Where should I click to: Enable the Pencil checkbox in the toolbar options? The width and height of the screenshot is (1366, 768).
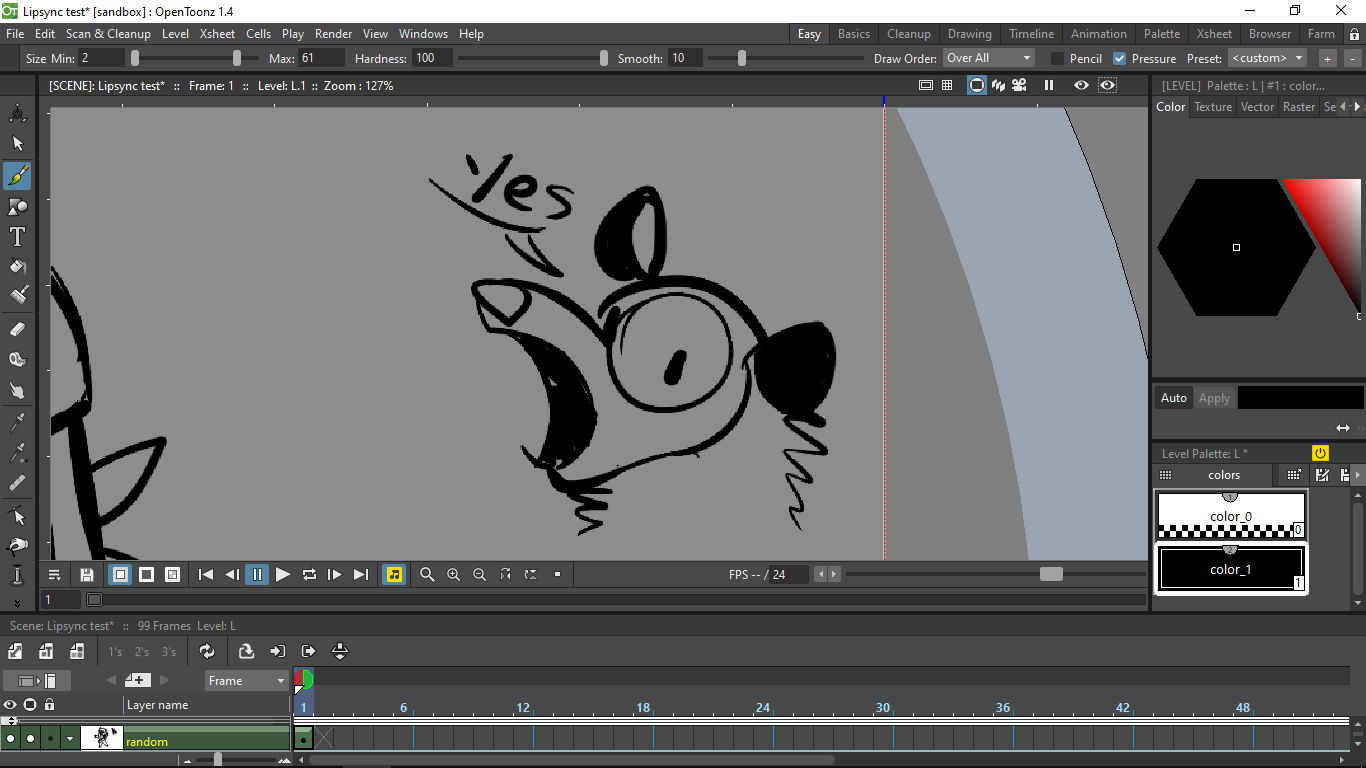pos(1056,58)
